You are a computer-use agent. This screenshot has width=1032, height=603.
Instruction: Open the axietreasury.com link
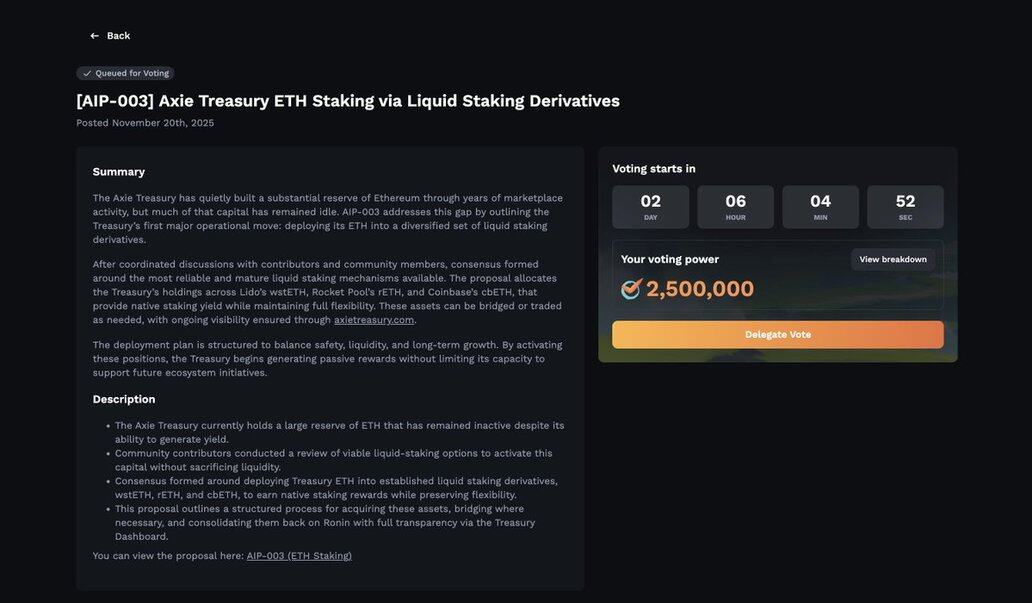374,320
